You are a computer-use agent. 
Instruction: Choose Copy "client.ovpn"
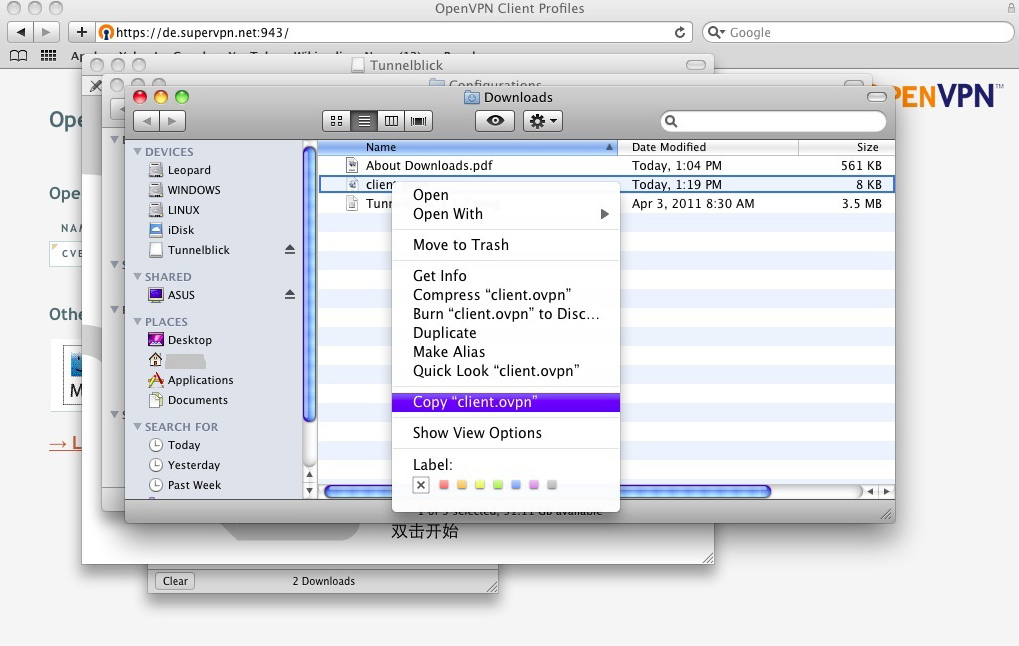pyautogui.click(x=506, y=402)
